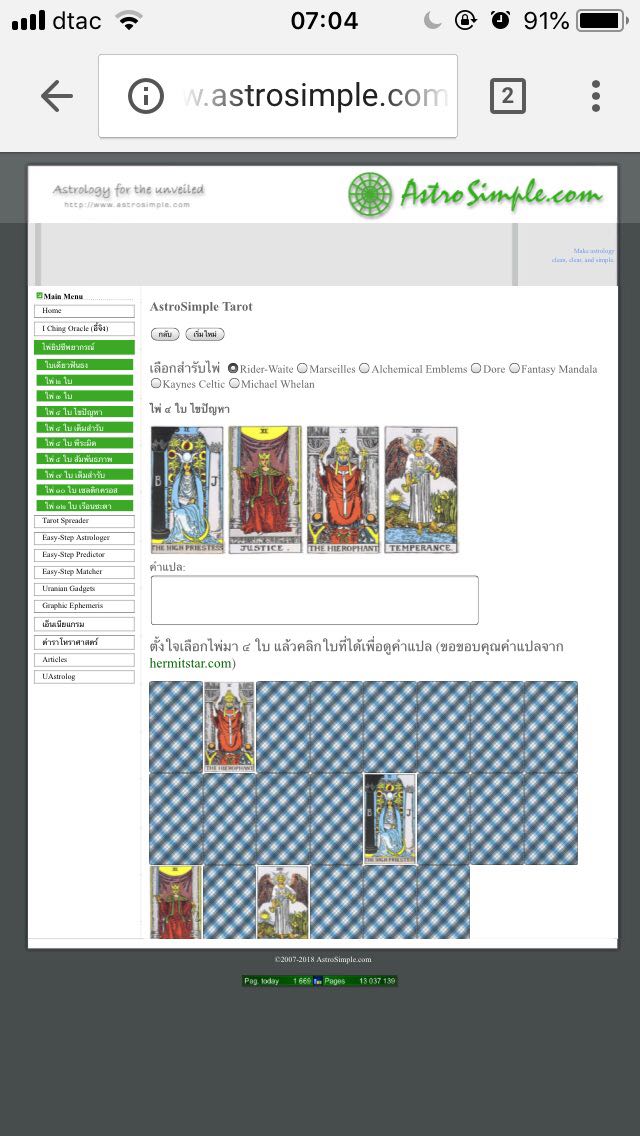Open the ไพ่ยิปซีพยากรณ์ menu section
Image resolution: width=640 pixels, height=1136 pixels.
point(84,347)
